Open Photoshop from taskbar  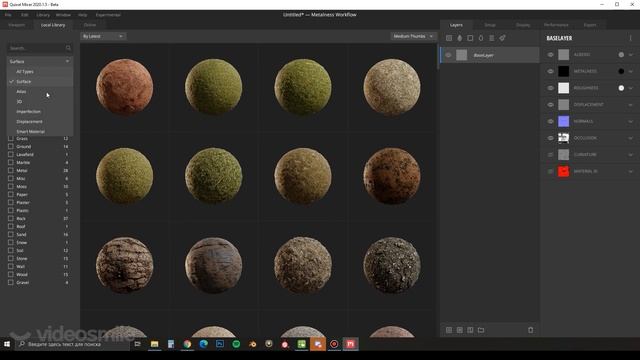(x=220, y=344)
